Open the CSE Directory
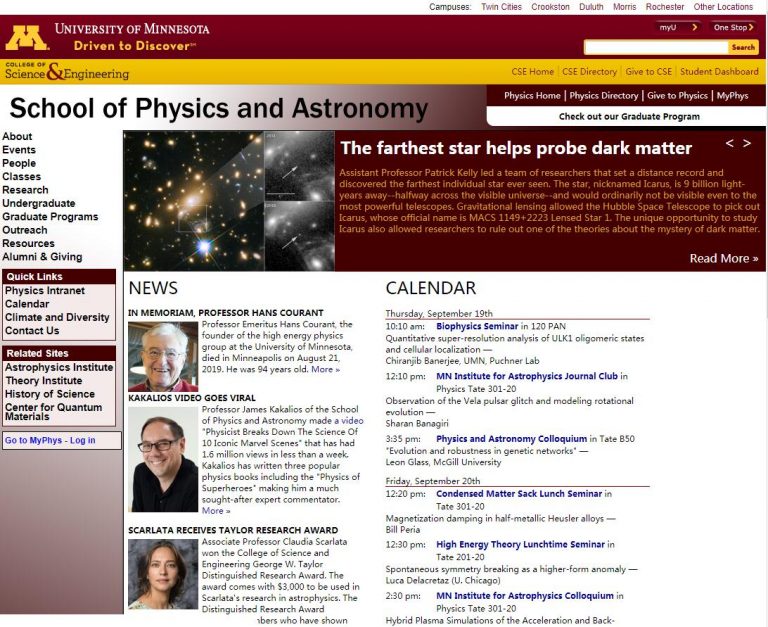Image resolution: width=768 pixels, height=627 pixels. click(589, 72)
